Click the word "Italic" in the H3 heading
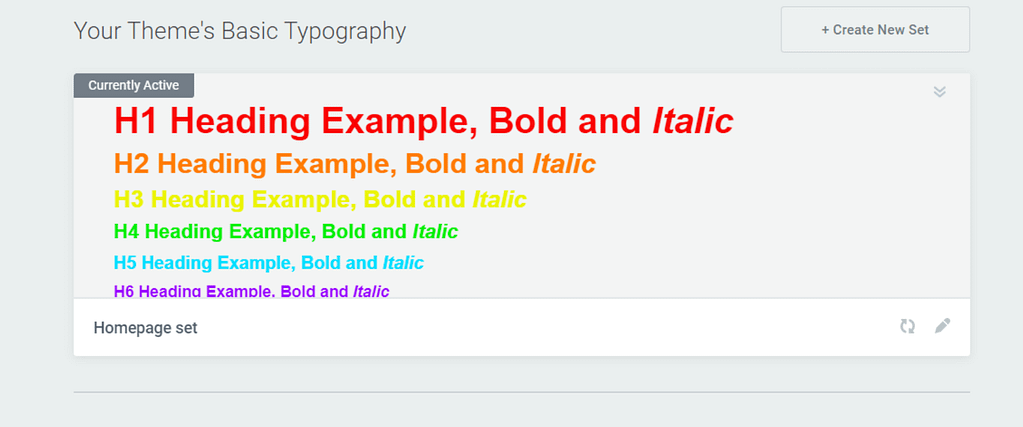The width and height of the screenshot is (1023, 427). 499,199
